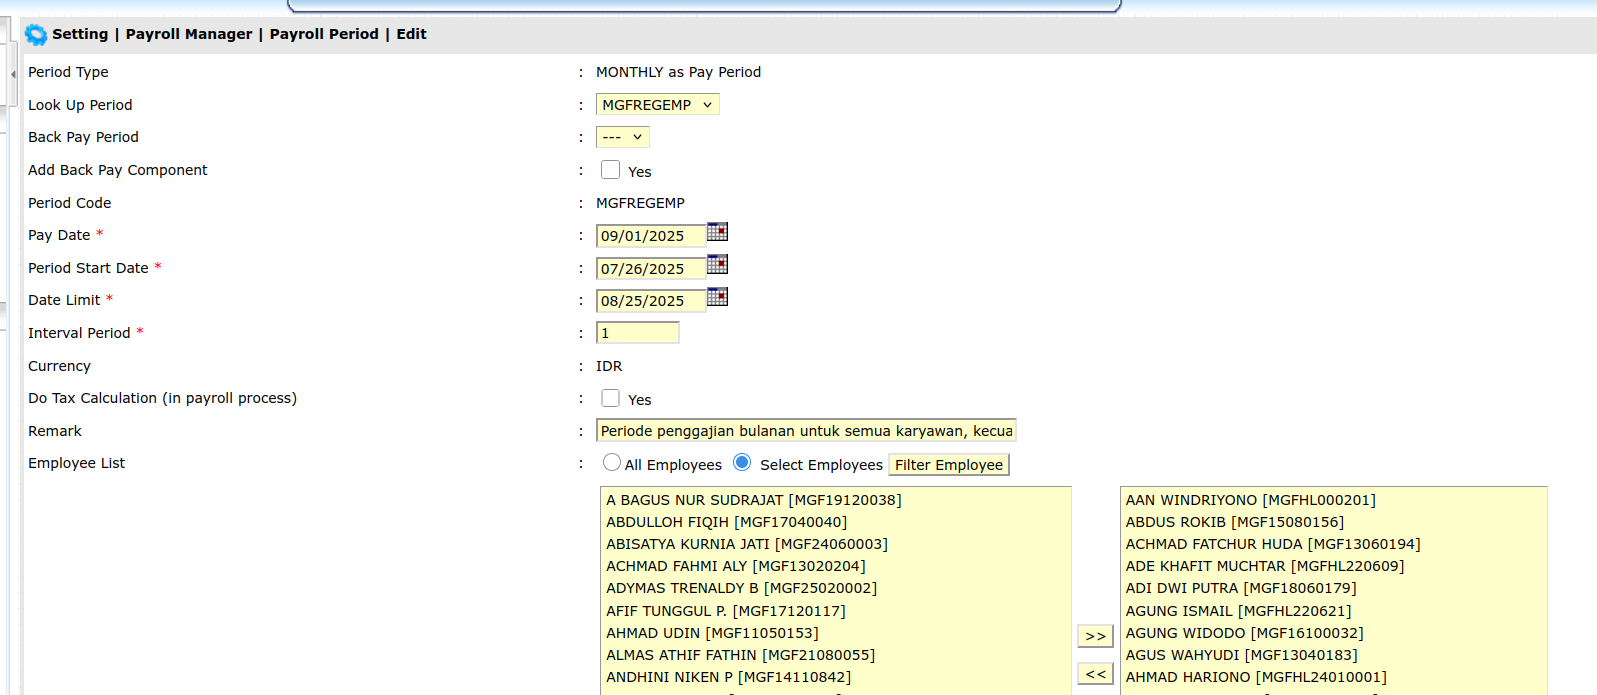1597x695 pixels.
Task: Click the blue gear Setting icon
Action: [x=36, y=35]
